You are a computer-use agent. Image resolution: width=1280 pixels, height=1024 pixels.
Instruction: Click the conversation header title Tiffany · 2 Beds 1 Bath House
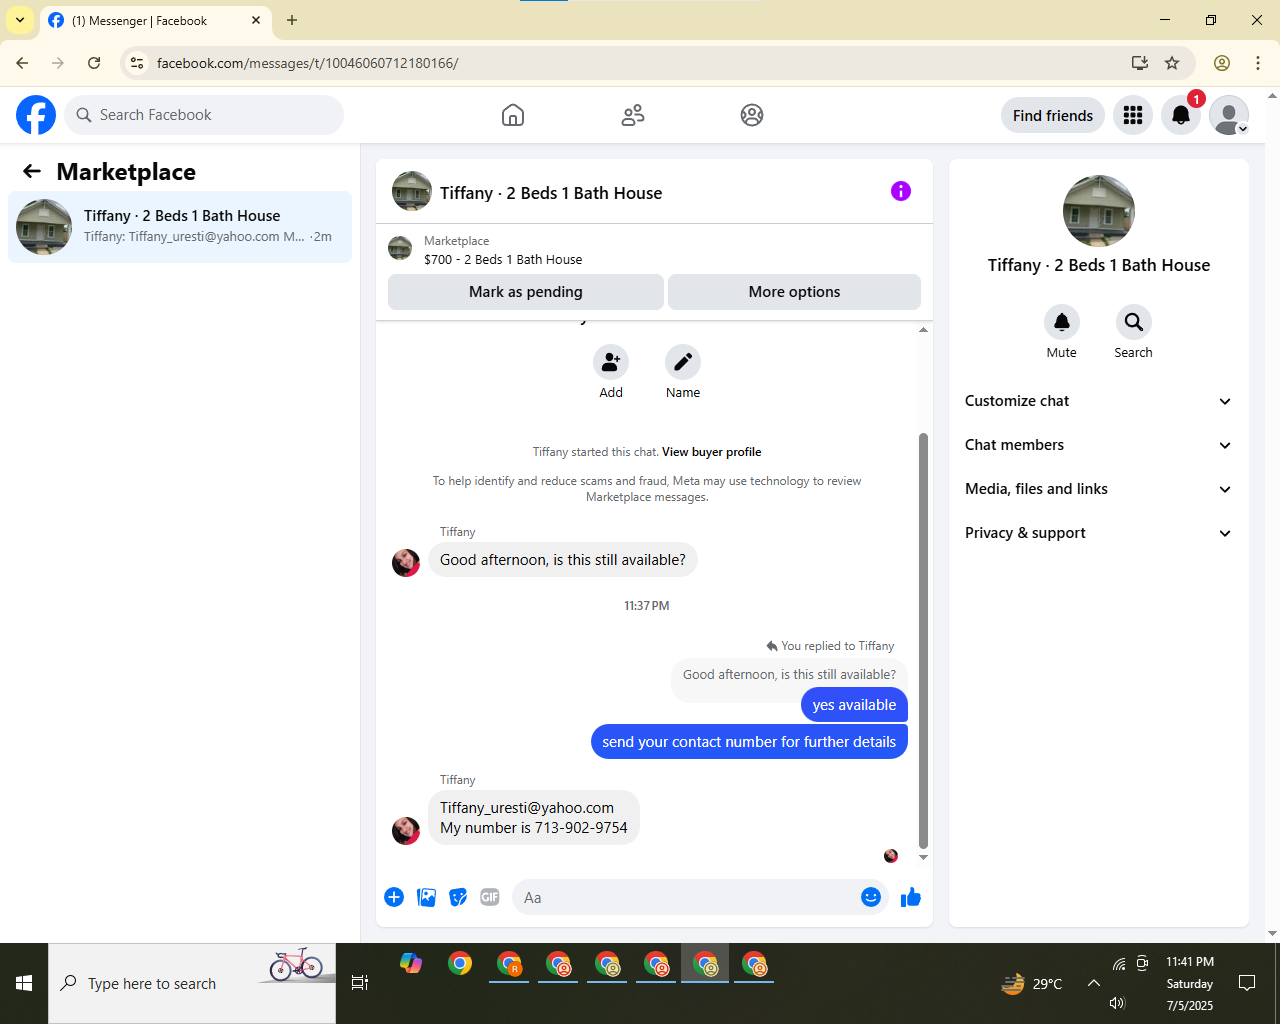(551, 193)
